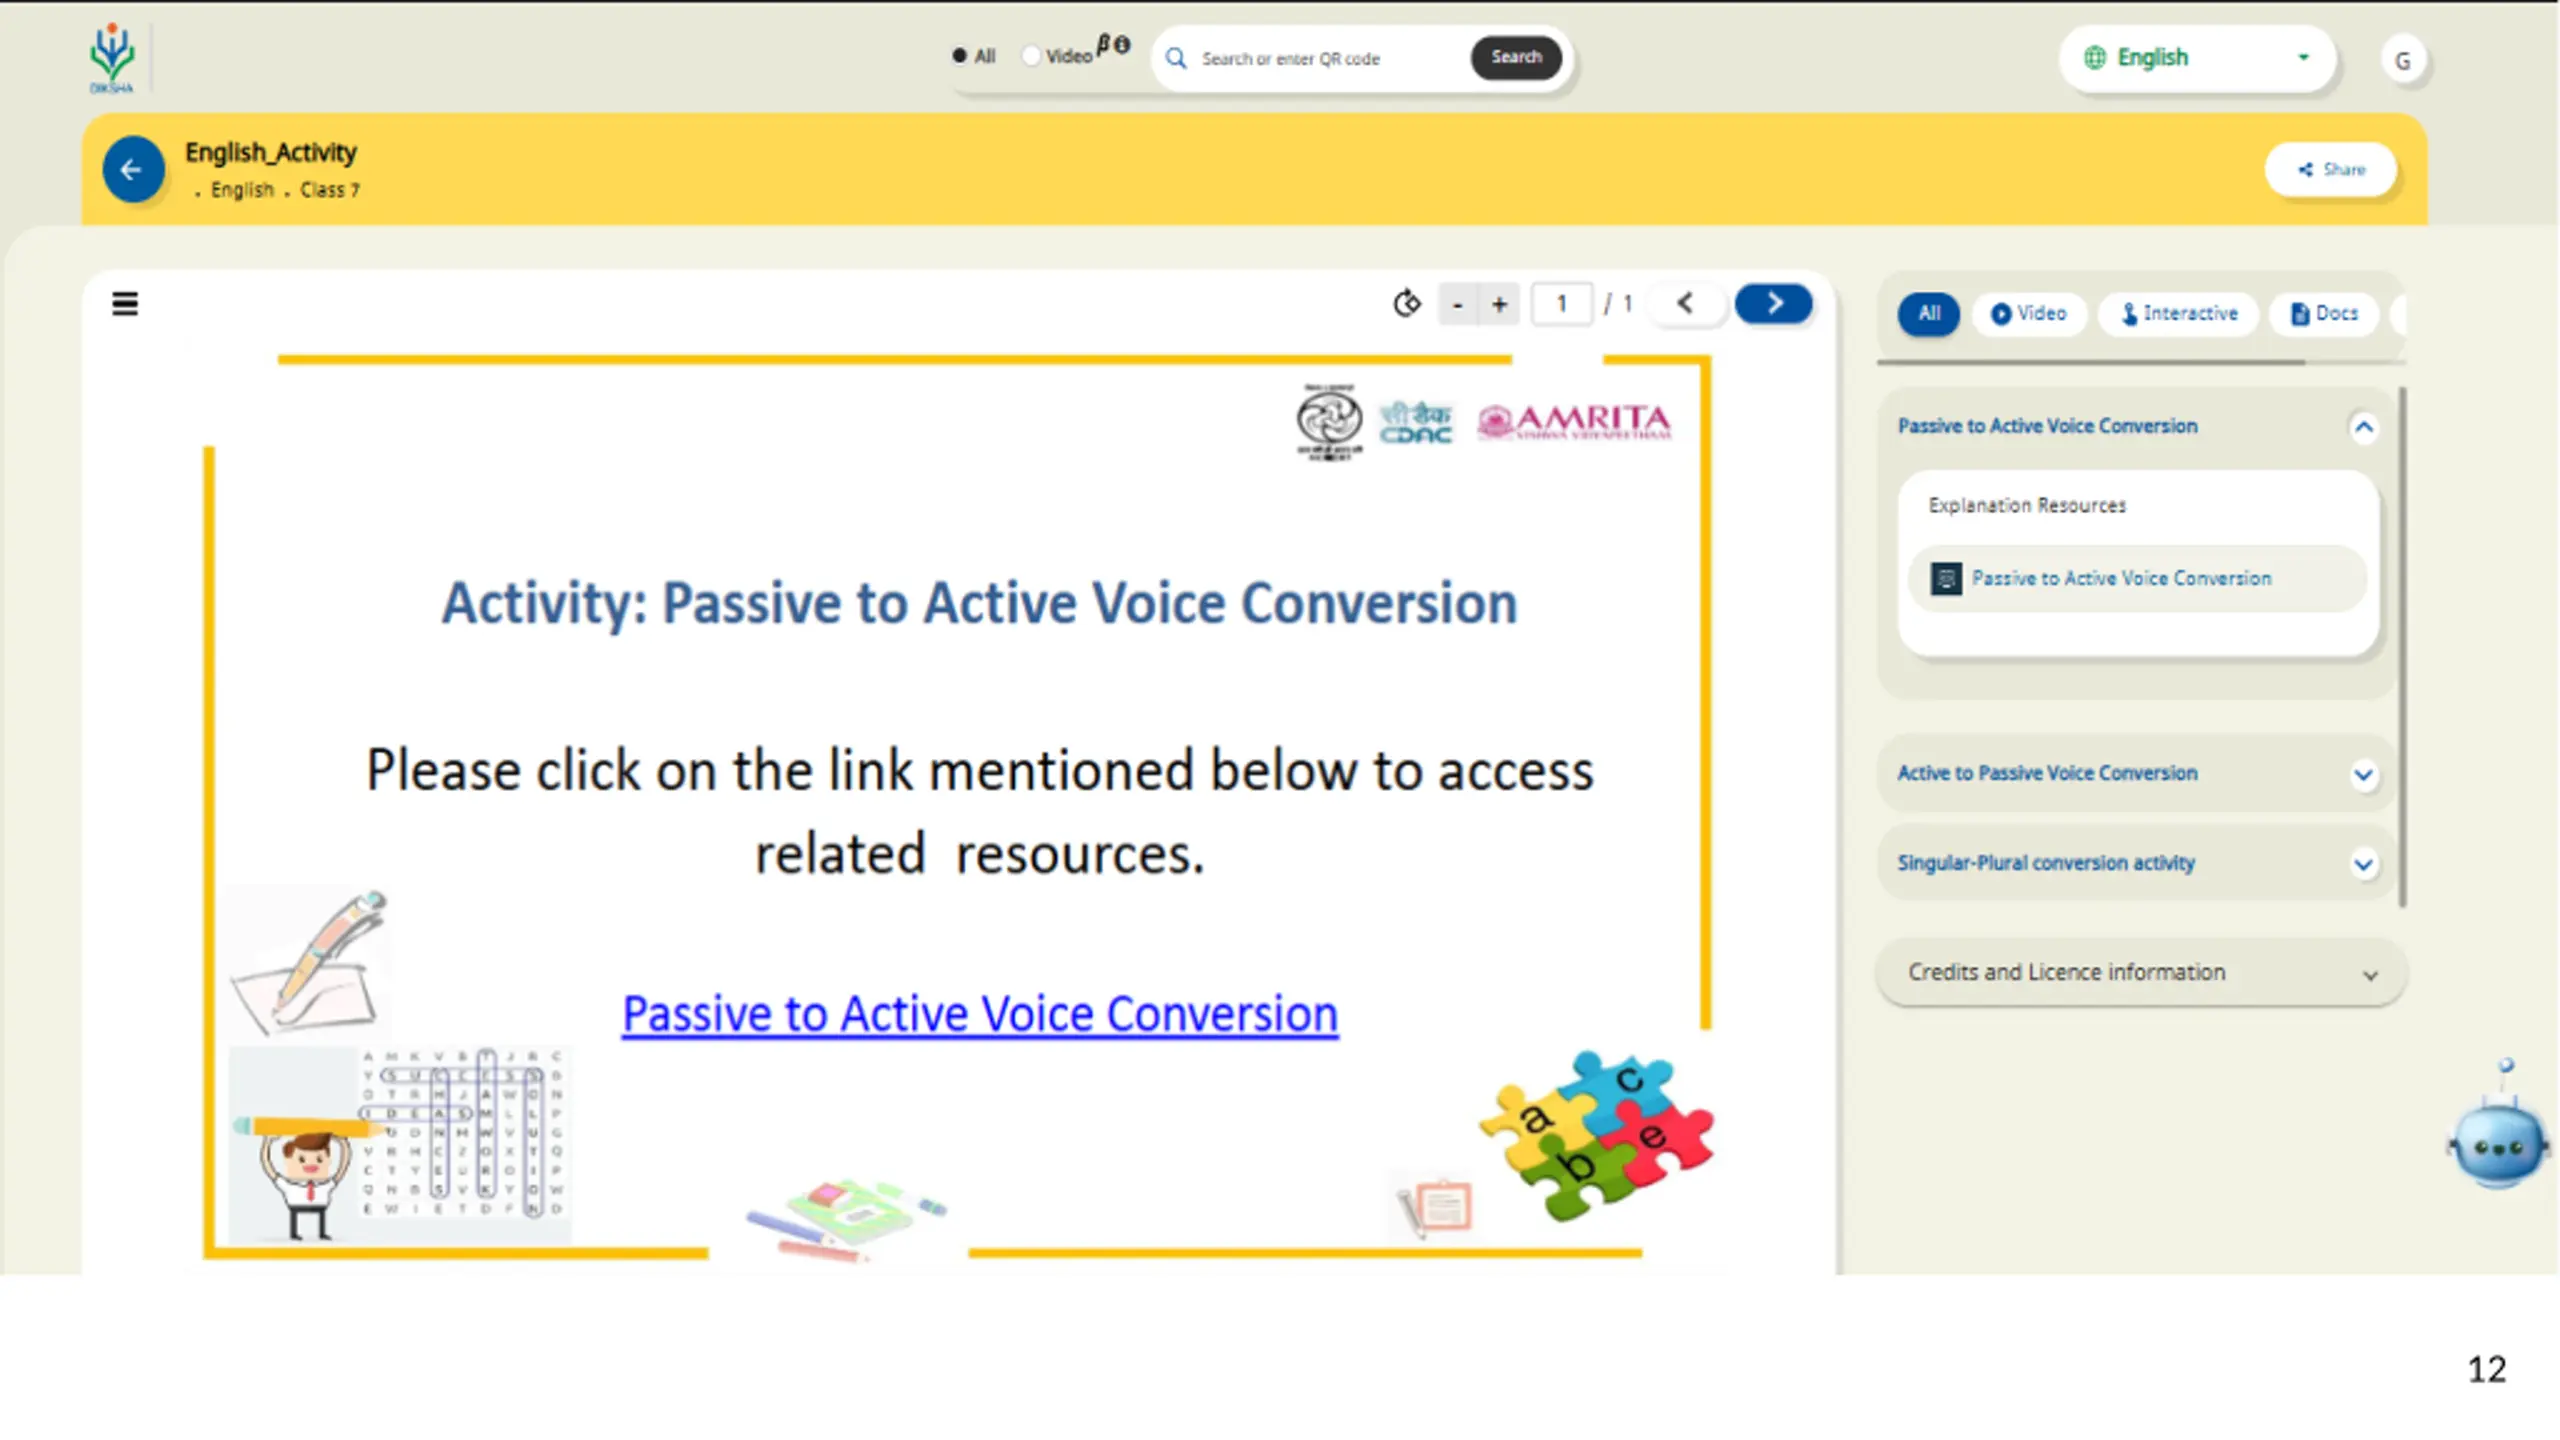Click the search magnifier icon
Image resolution: width=2560 pixels, height=1440 pixels.
[x=1177, y=58]
